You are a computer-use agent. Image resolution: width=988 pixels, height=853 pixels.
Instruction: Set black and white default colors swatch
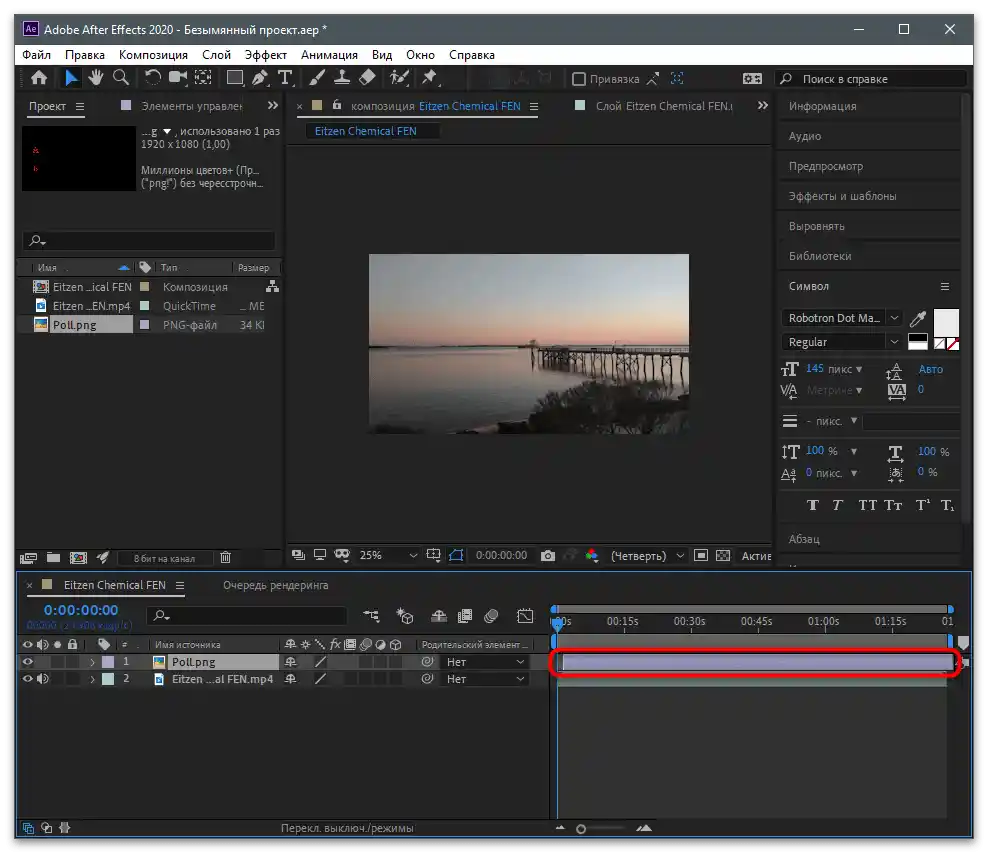(x=917, y=341)
